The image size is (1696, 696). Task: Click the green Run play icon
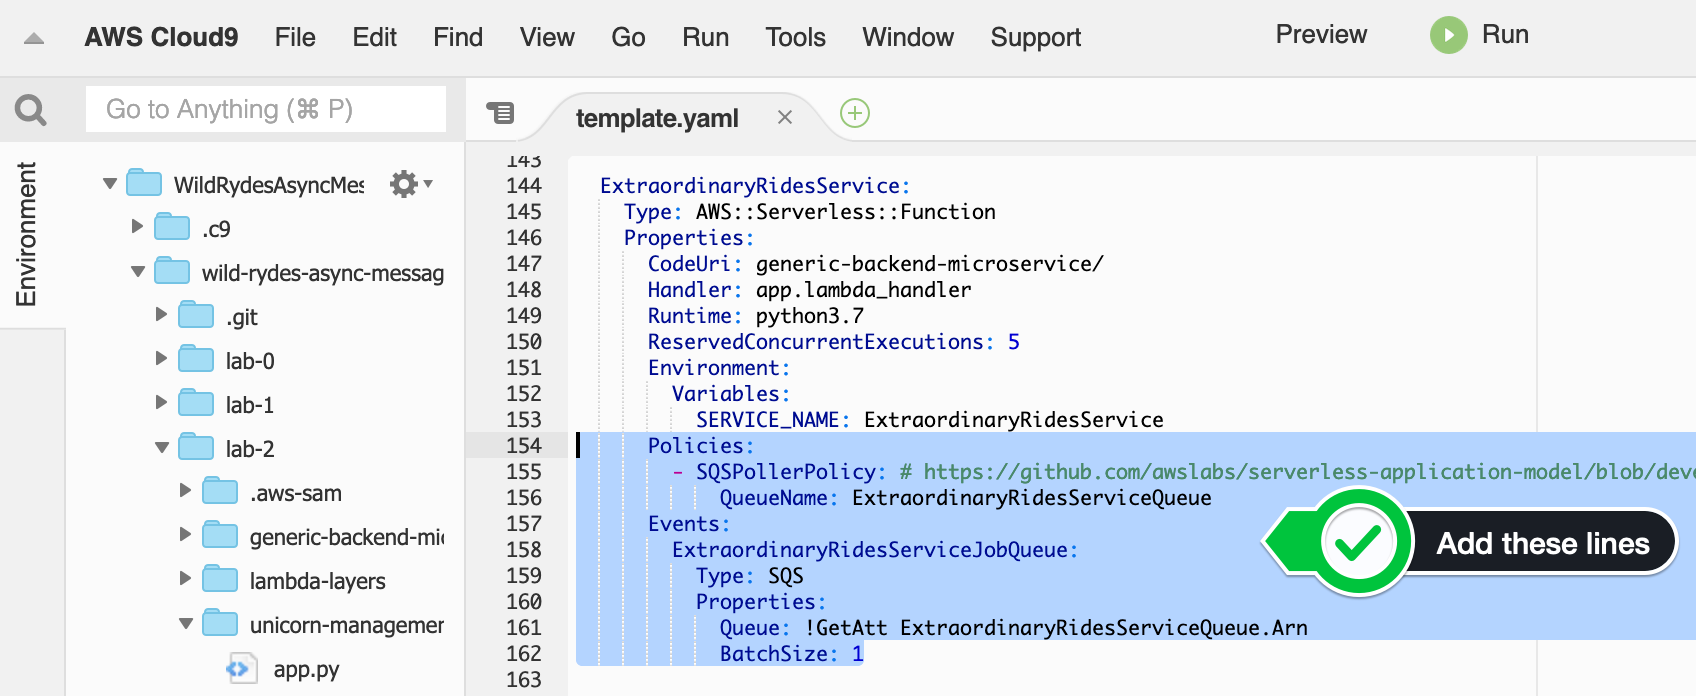click(x=1448, y=35)
